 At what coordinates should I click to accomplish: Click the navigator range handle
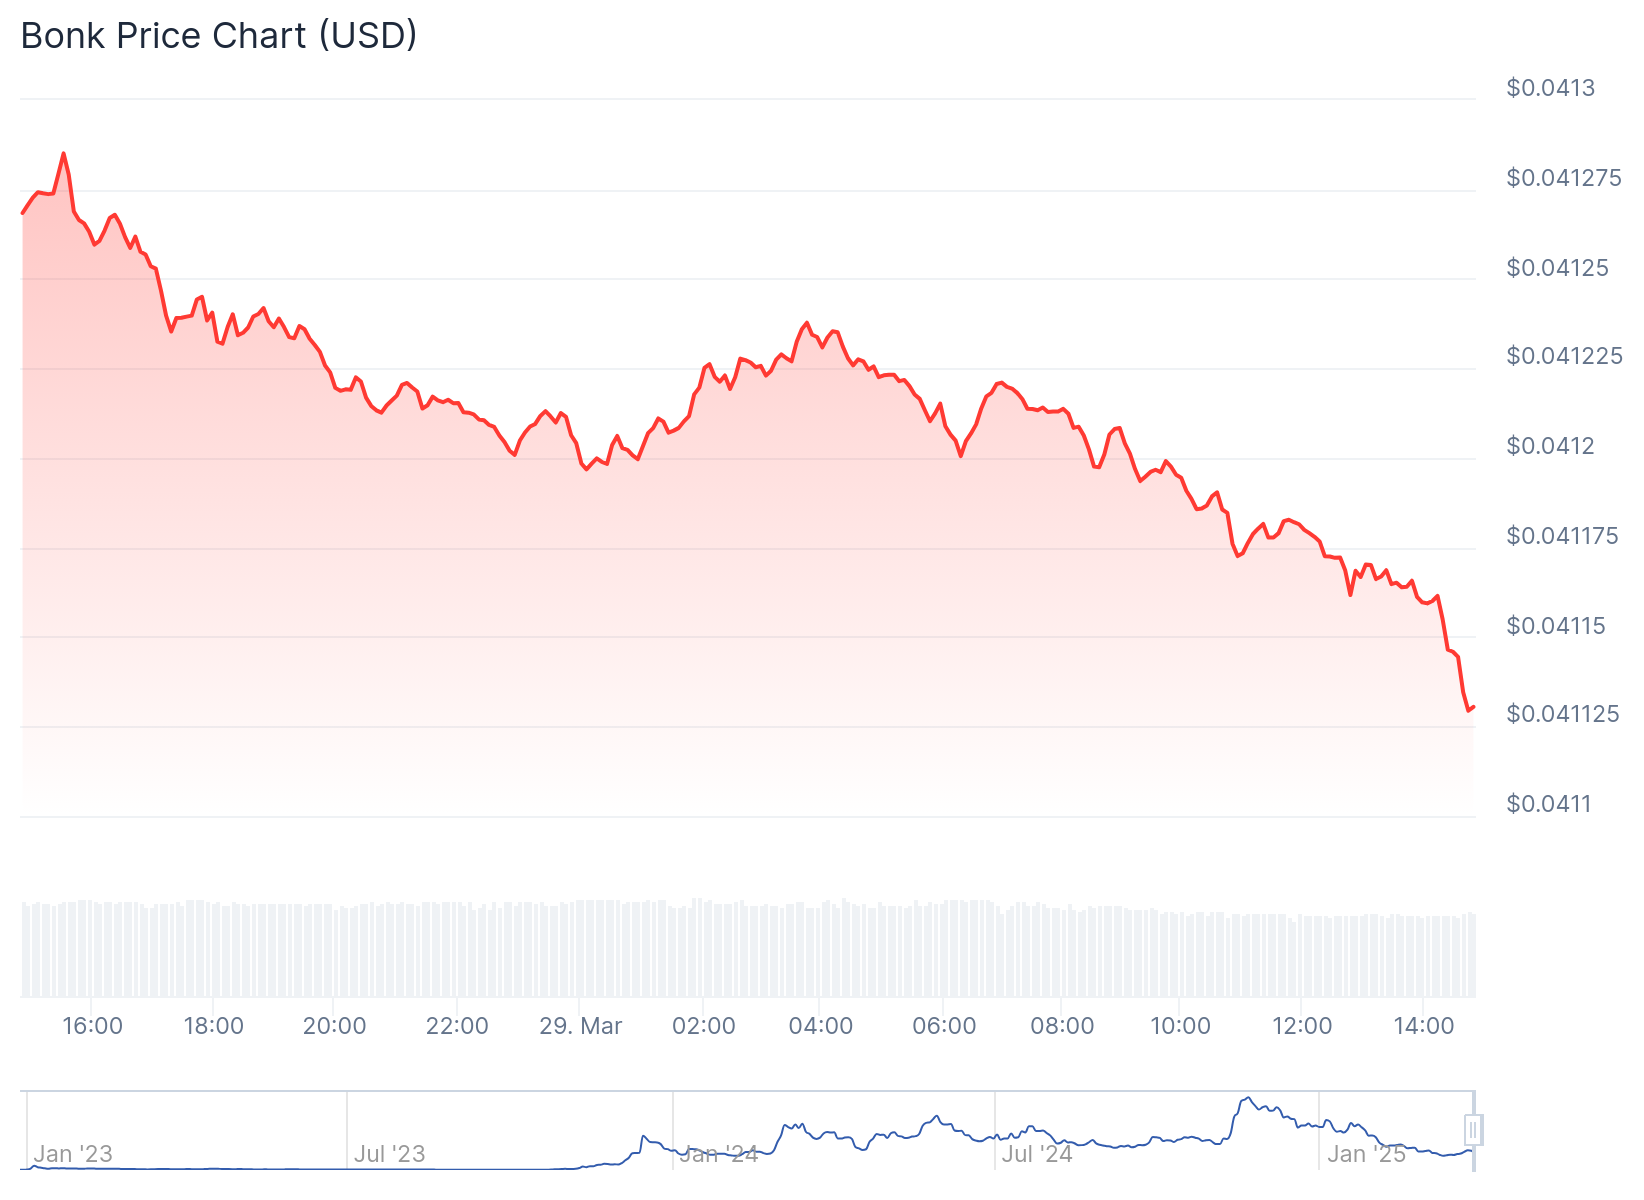click(x=1472, y=1130)
